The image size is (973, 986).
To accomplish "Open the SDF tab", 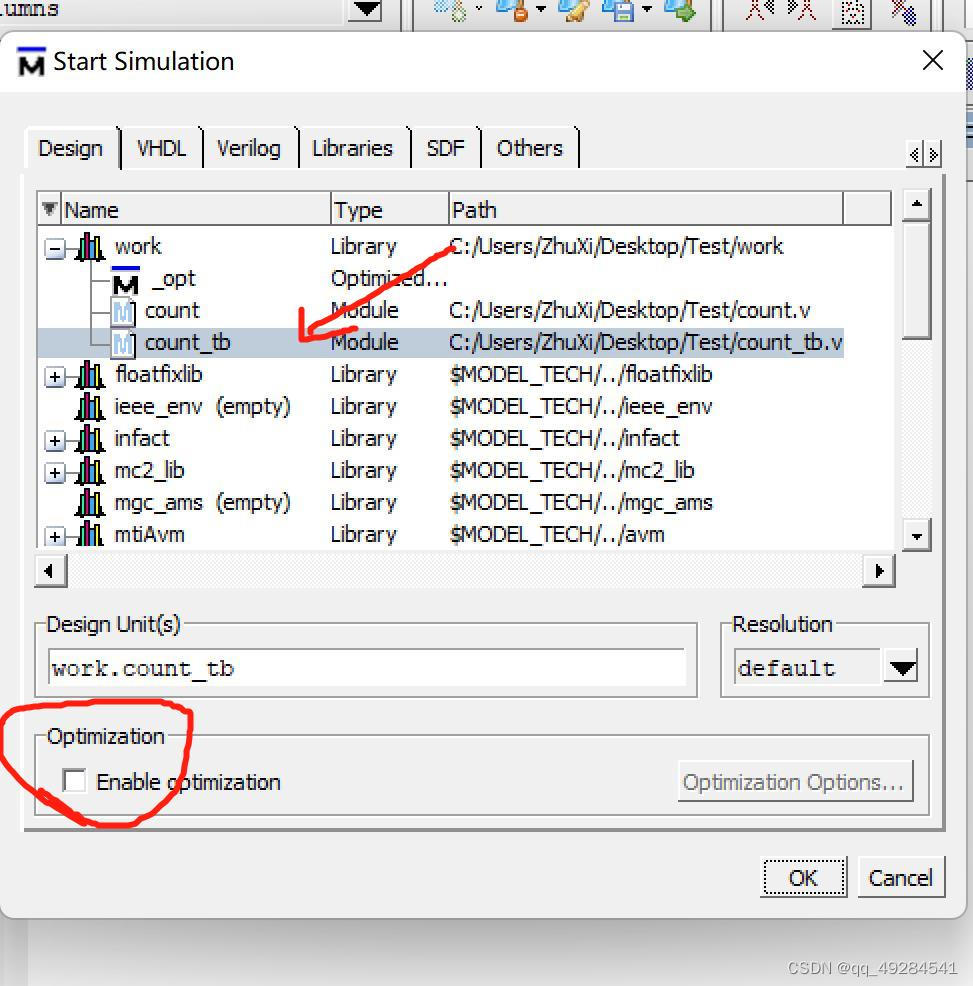I will click(445, 148).
